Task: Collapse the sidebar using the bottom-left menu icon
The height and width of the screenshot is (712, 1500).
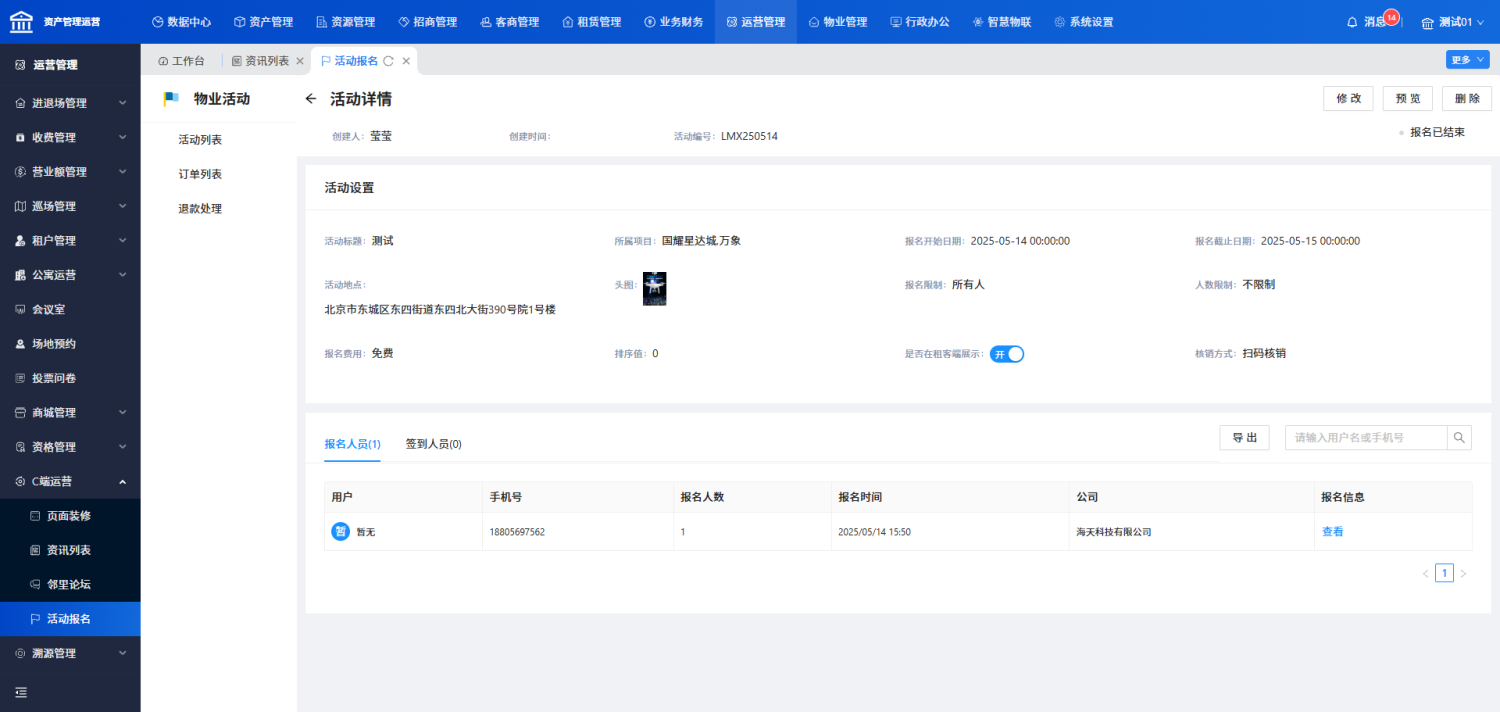Action: (x=21, y=692)
